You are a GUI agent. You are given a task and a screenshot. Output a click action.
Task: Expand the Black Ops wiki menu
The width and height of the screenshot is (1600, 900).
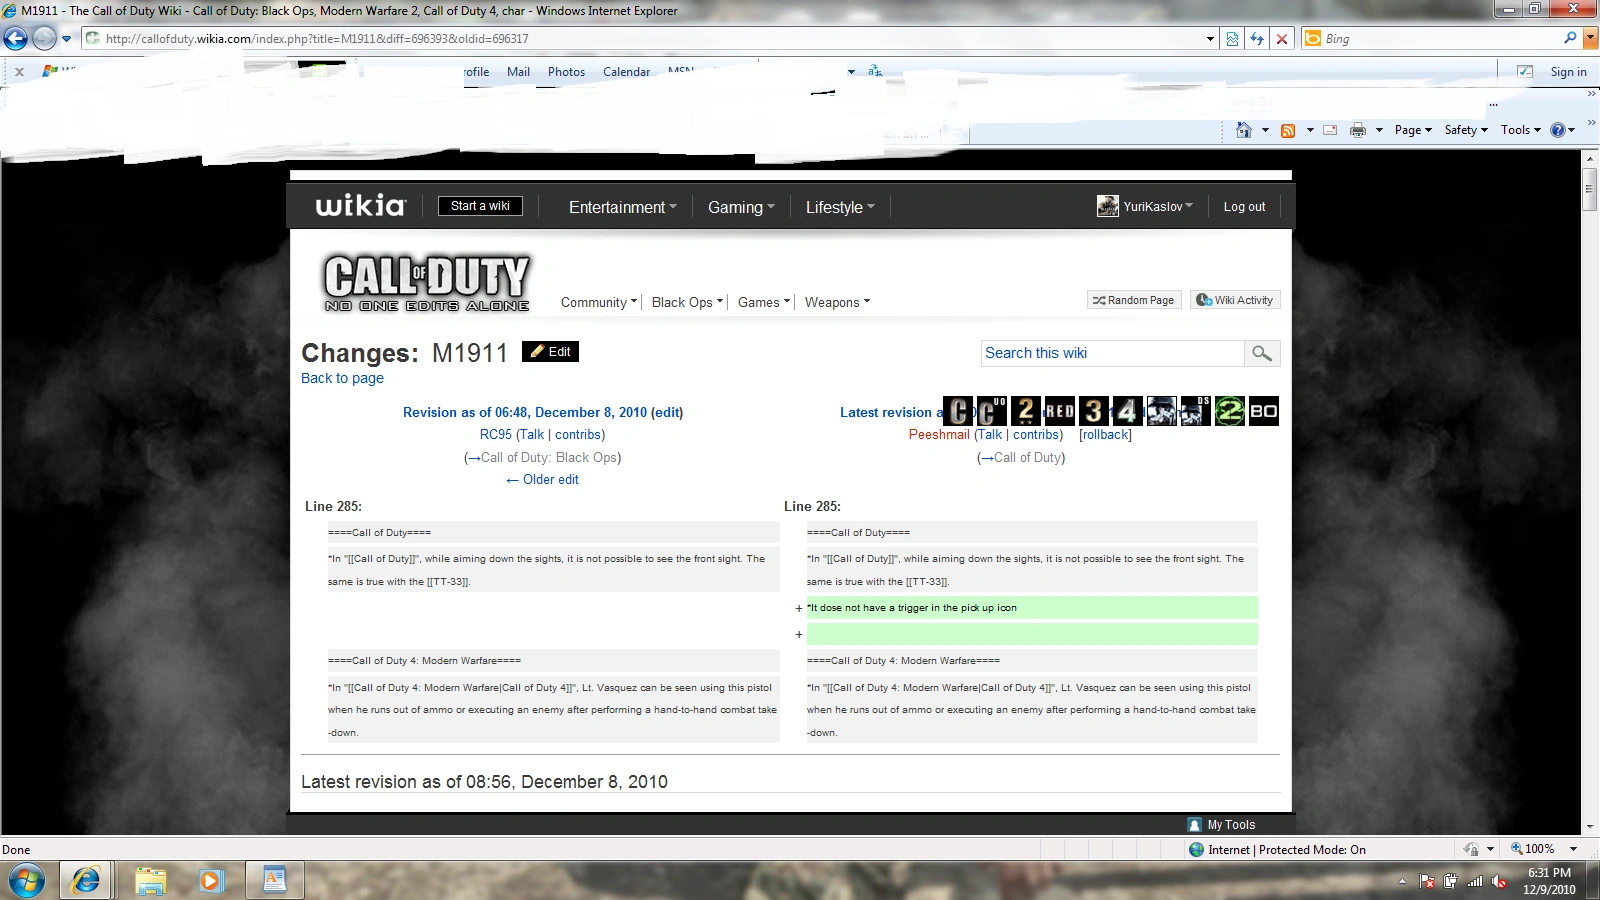click(x=687, y=302)
